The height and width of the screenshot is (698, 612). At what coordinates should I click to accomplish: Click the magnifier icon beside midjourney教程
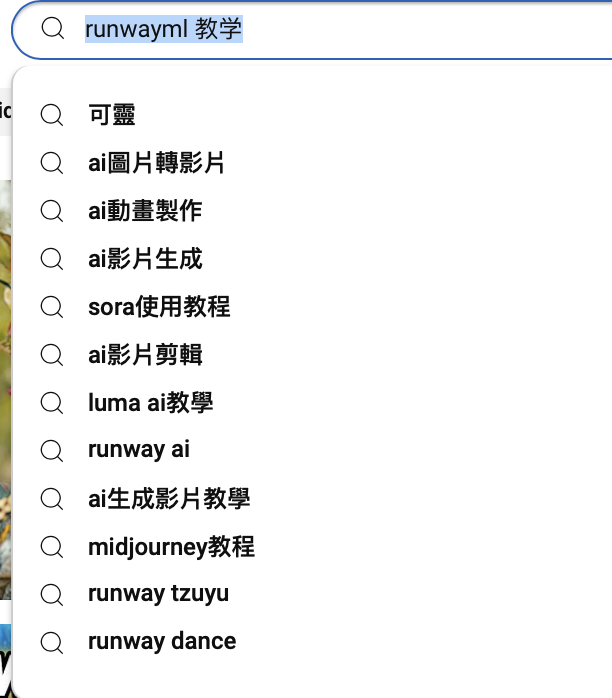52,547
